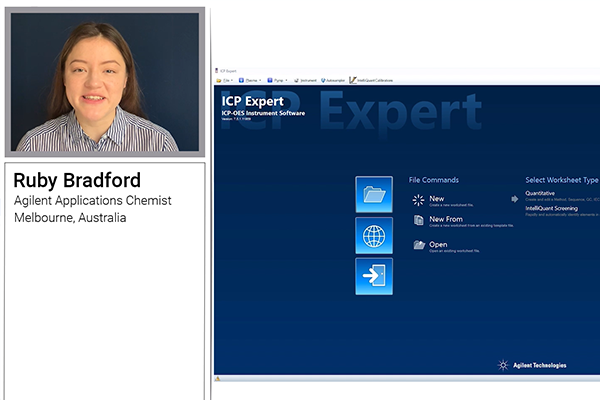Click the Instrument toolbar icon
Image resolution: width=600 pixels, height=400 pixels.
[x=296, y=80]
